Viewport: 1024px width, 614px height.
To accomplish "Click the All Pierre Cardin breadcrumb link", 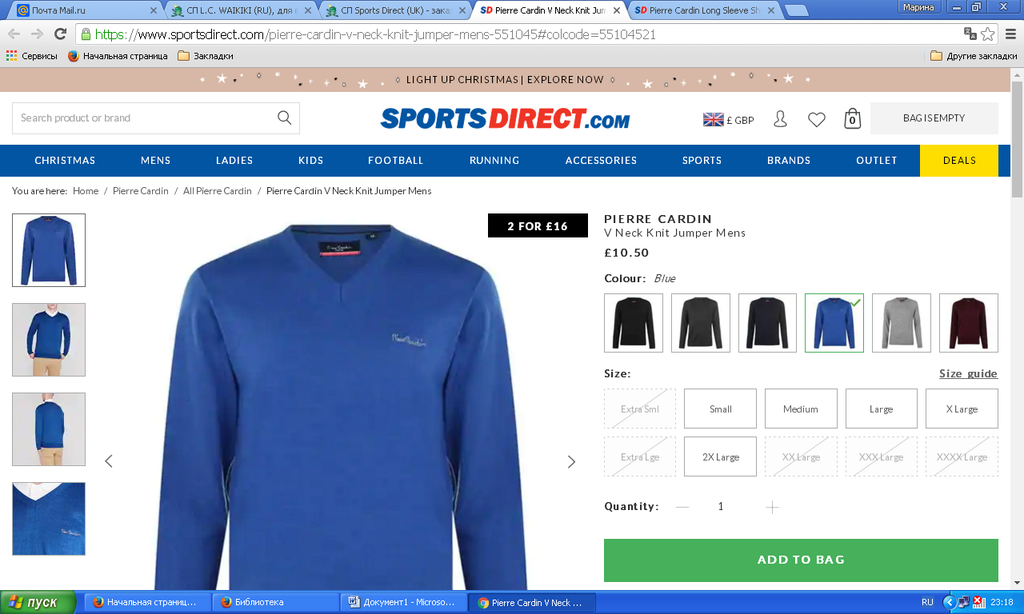I will point(217,191).
